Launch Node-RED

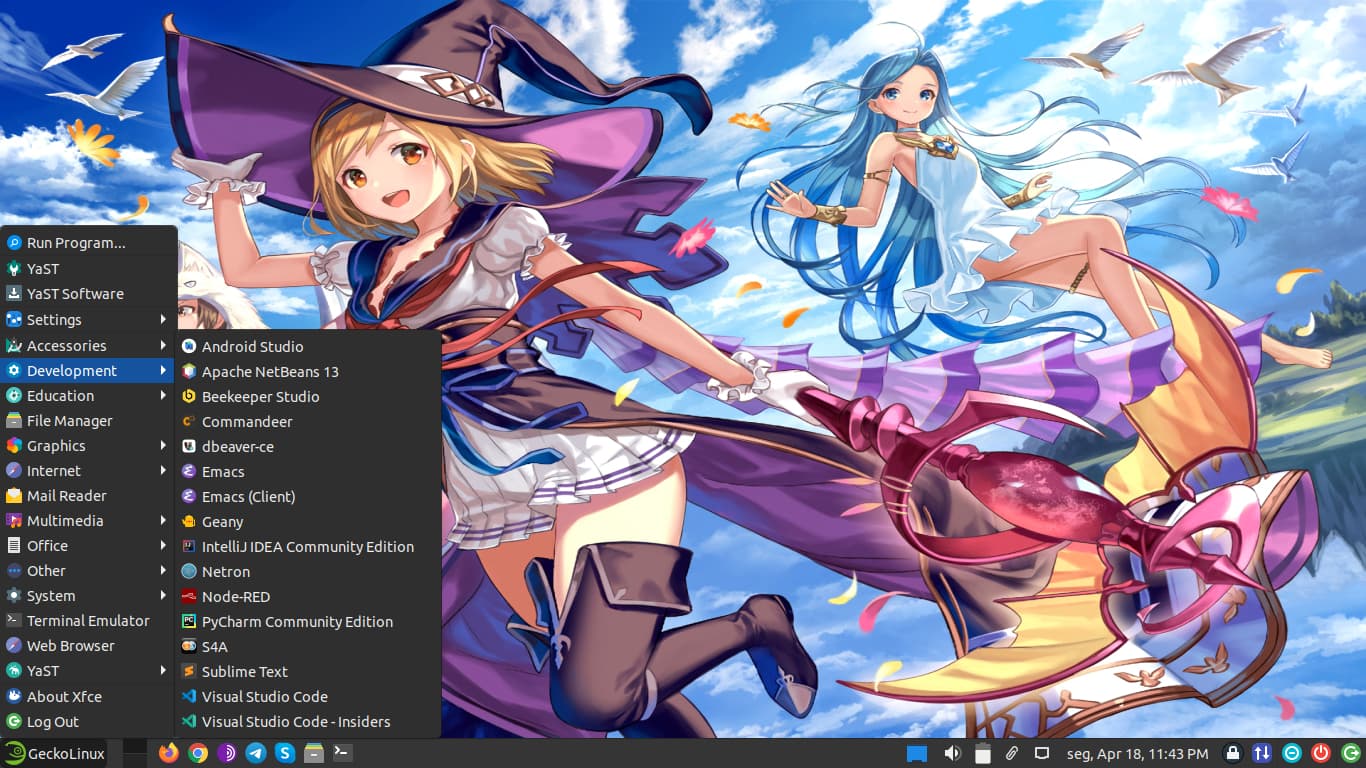click(x=308, y=596)
